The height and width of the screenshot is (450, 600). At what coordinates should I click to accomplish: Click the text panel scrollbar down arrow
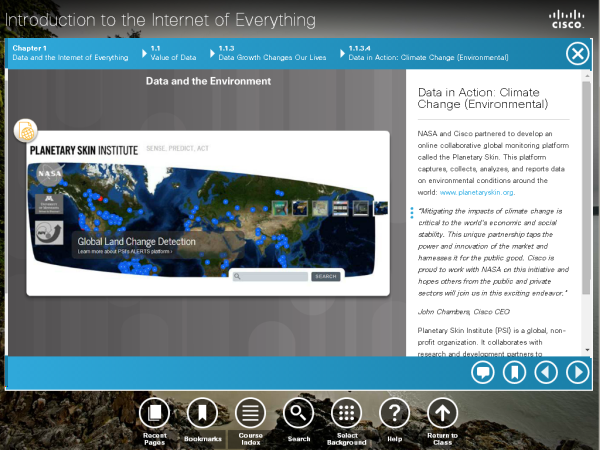[x=587, y=349]
